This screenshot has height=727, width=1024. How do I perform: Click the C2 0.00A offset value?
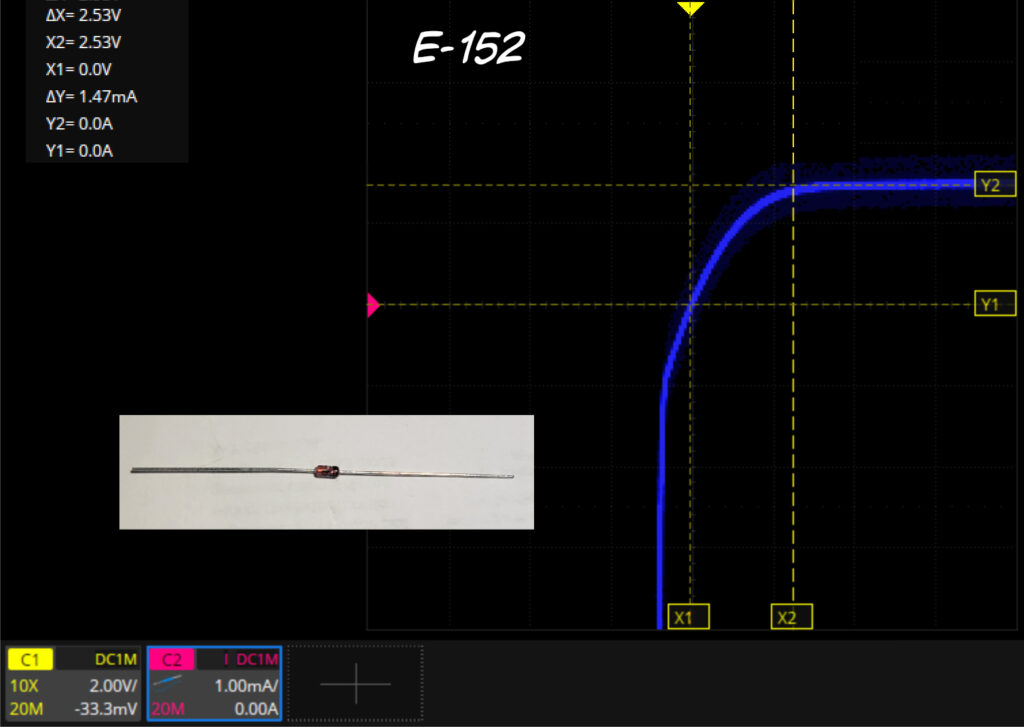(x=256, y=709)
